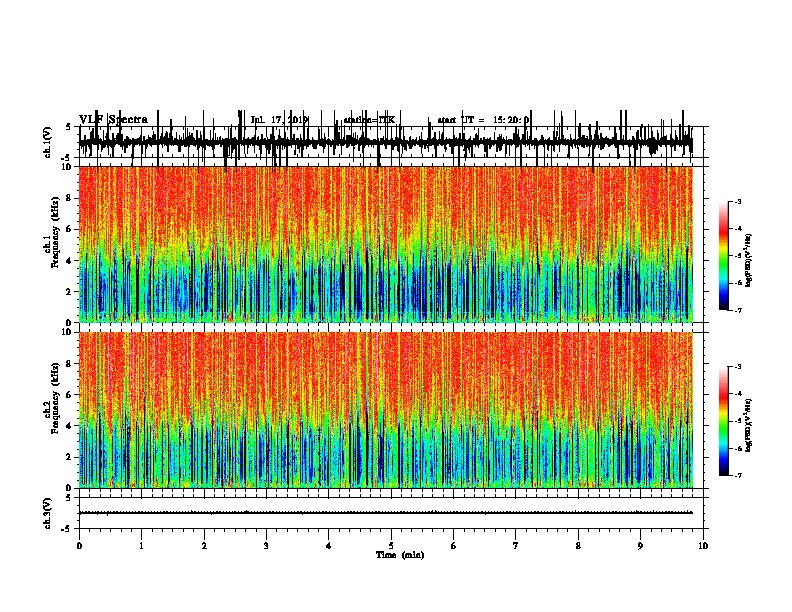Click the 'Time (min)' x-axis label
The height and width of the screenshot is (612, 792).
click(400, 555)
